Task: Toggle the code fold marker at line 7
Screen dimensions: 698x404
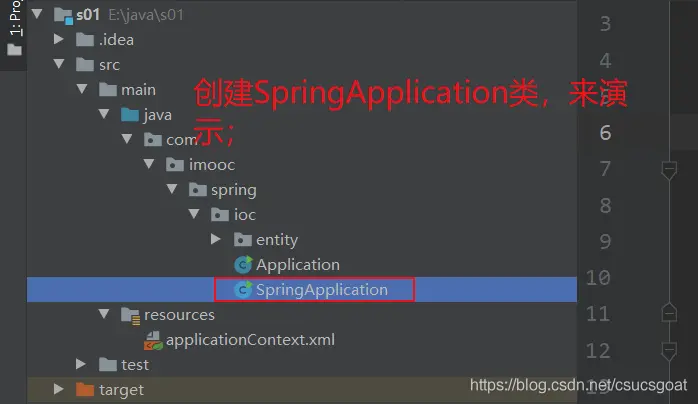Action: [x=669, y=170]
